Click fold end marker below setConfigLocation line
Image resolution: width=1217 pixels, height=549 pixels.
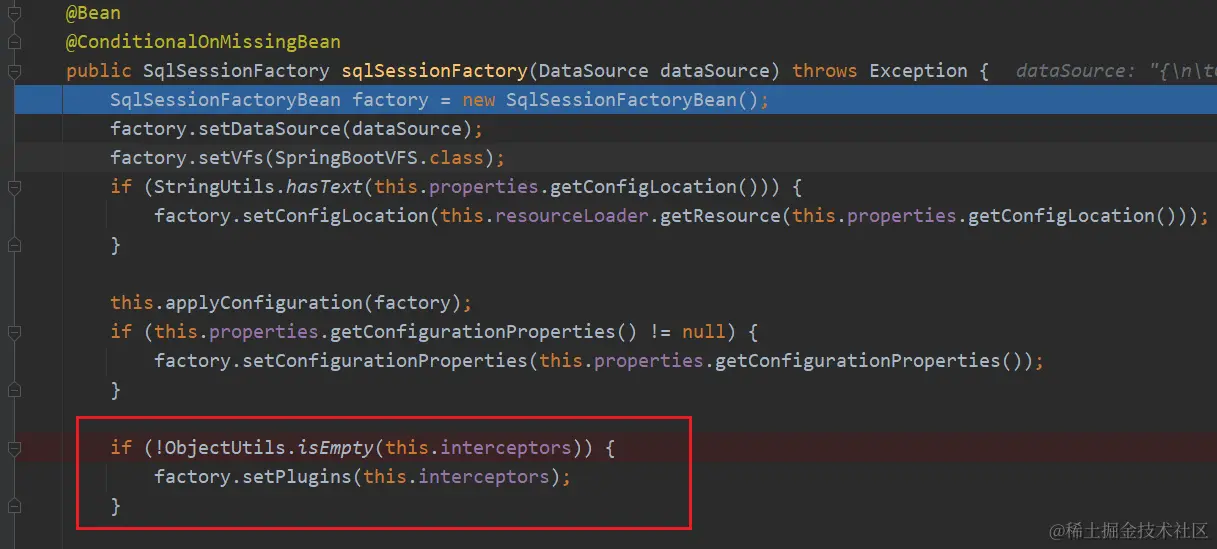(x=13, y=245)
